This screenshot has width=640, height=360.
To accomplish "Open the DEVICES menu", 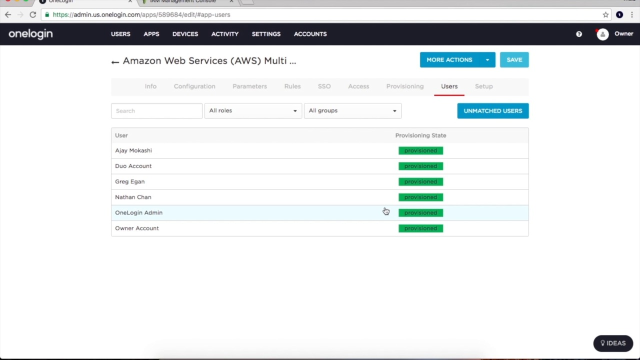I will (x=185, y=34).
